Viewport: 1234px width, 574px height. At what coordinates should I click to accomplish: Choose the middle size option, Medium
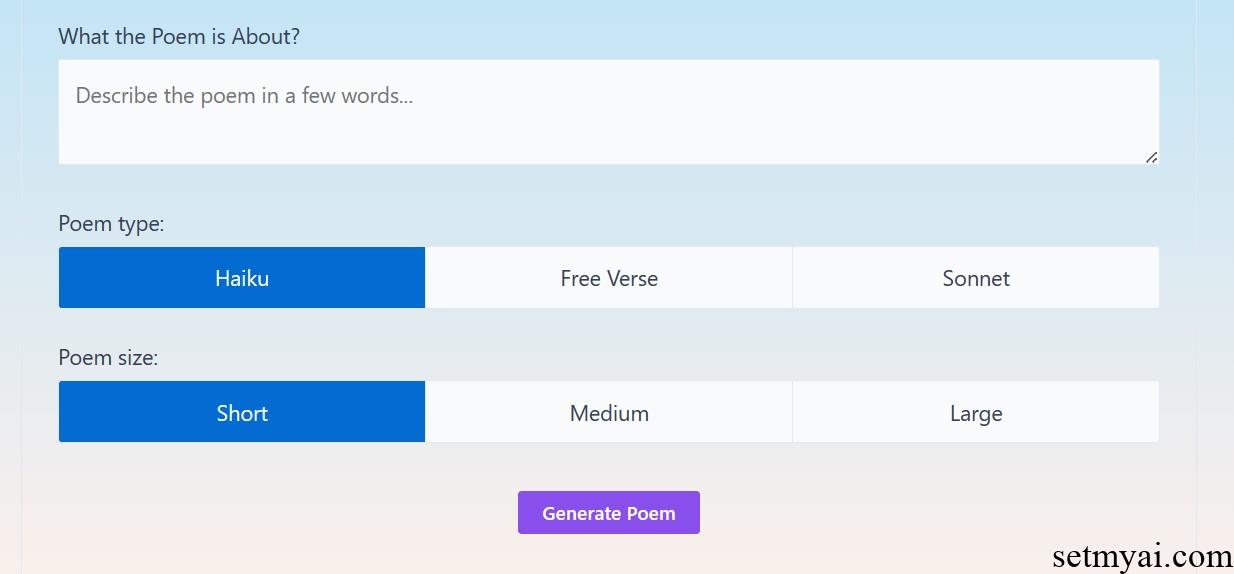point(609,412)
